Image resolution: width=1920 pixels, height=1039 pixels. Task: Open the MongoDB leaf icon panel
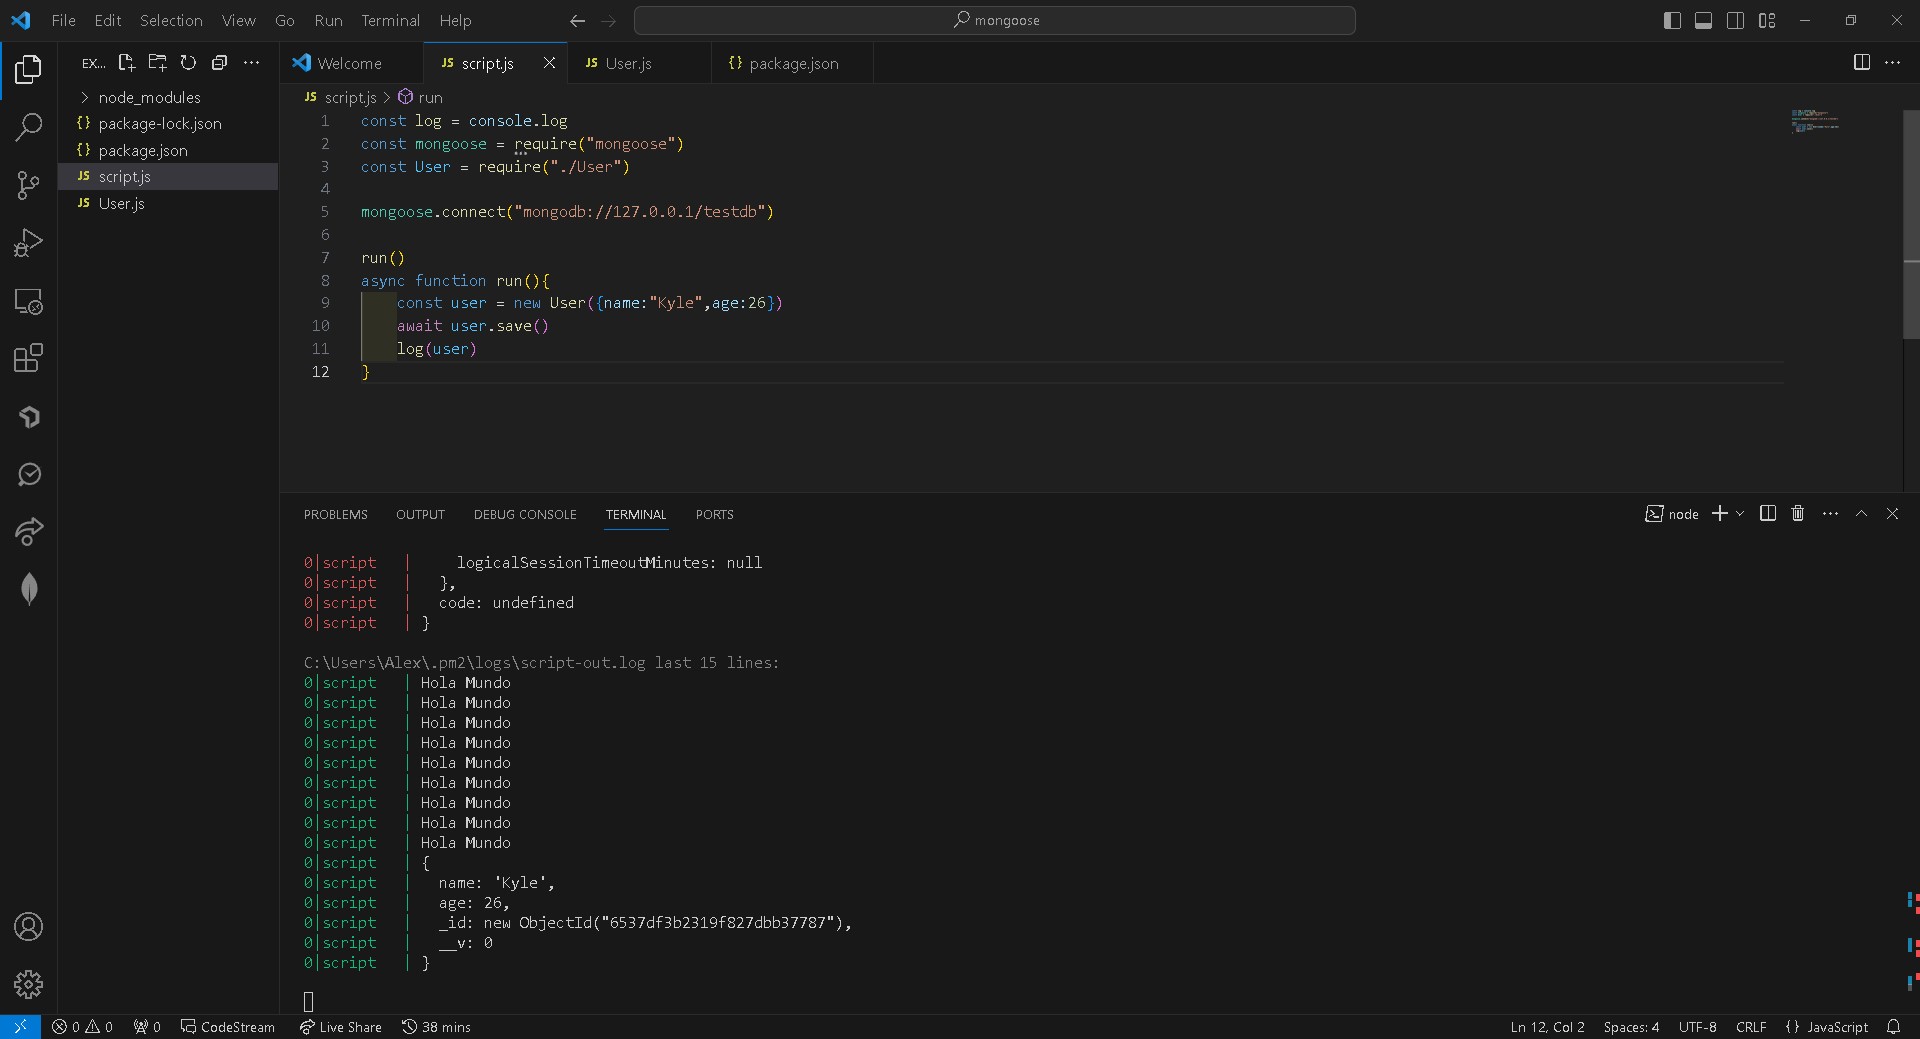pos(28,589)
